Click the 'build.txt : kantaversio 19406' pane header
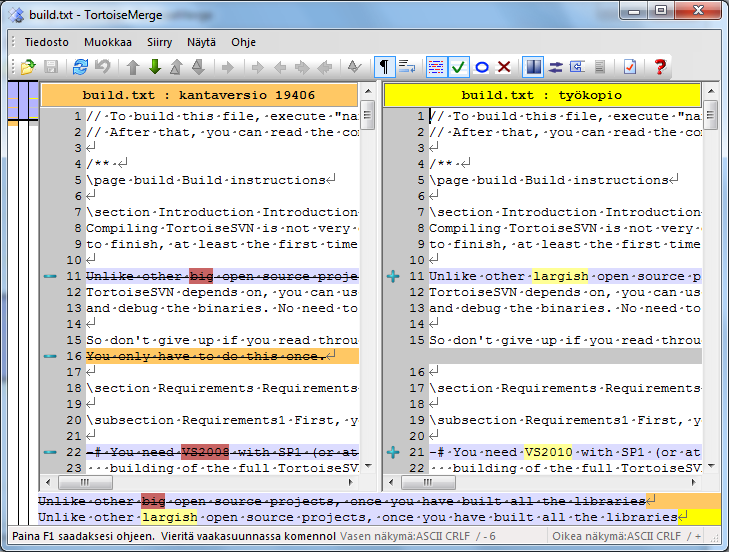729x552 pixels. click(199, 95)
